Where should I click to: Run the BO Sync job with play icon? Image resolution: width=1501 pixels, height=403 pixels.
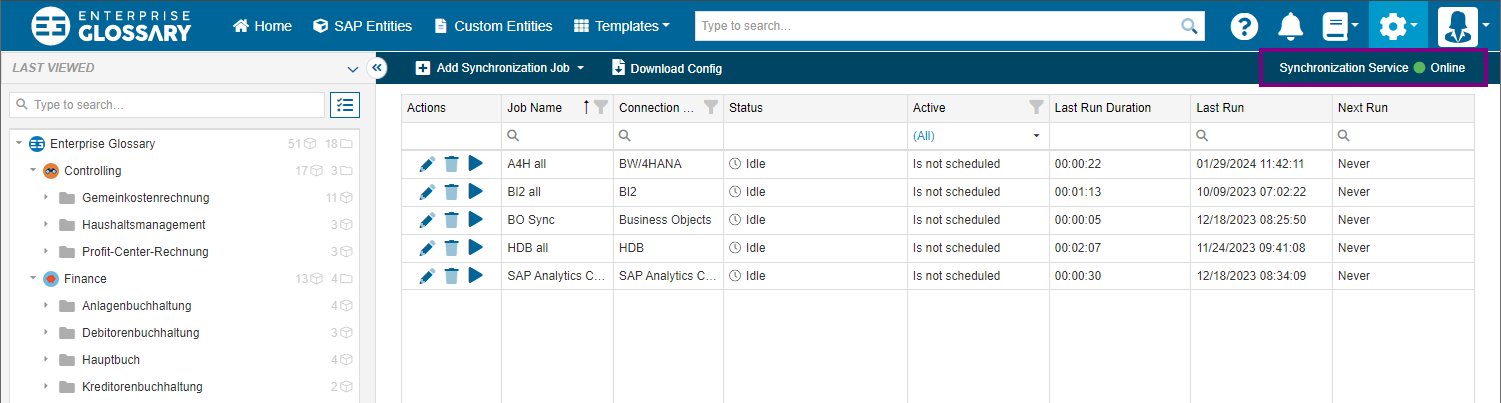[475, 219]
